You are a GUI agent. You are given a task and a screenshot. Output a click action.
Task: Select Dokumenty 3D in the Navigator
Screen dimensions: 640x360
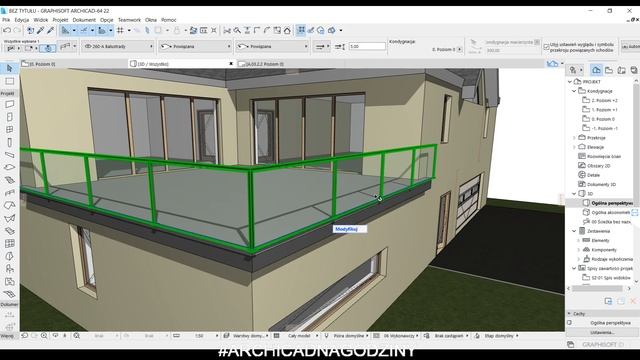click(597, 184)
